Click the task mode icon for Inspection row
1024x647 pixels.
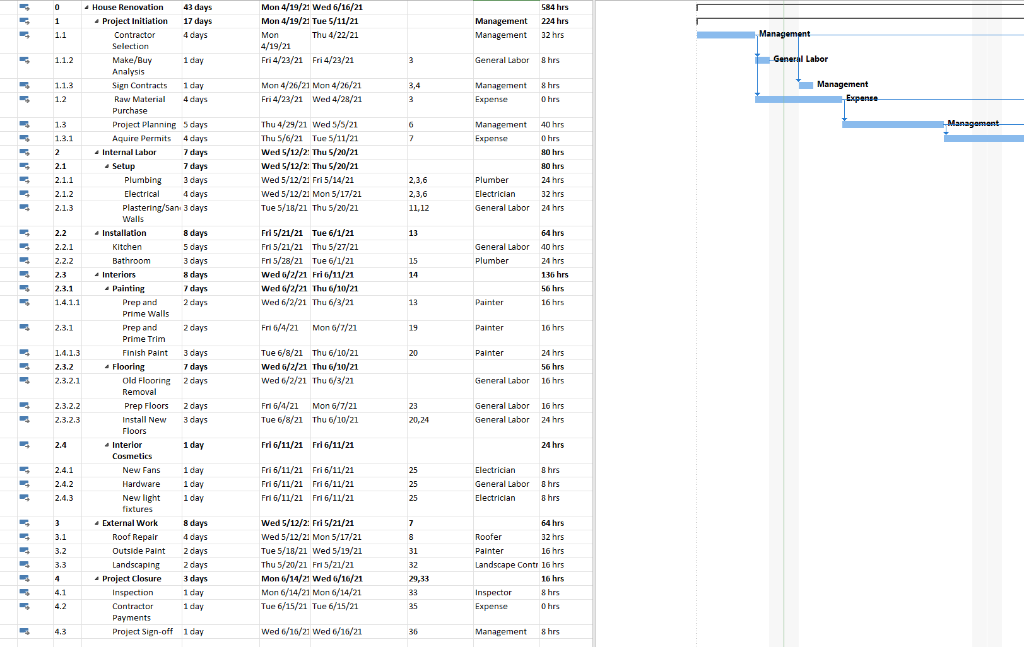click(24, 592)
